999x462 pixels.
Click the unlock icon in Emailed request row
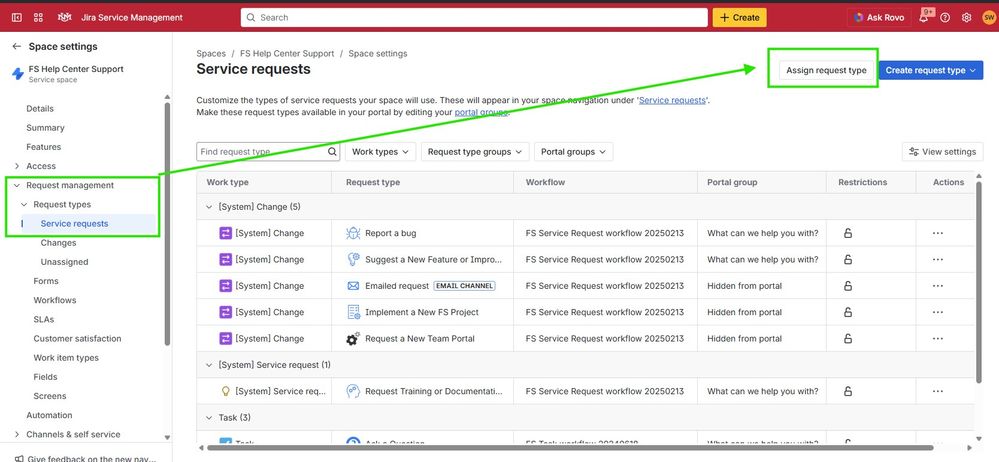(847, 286)
